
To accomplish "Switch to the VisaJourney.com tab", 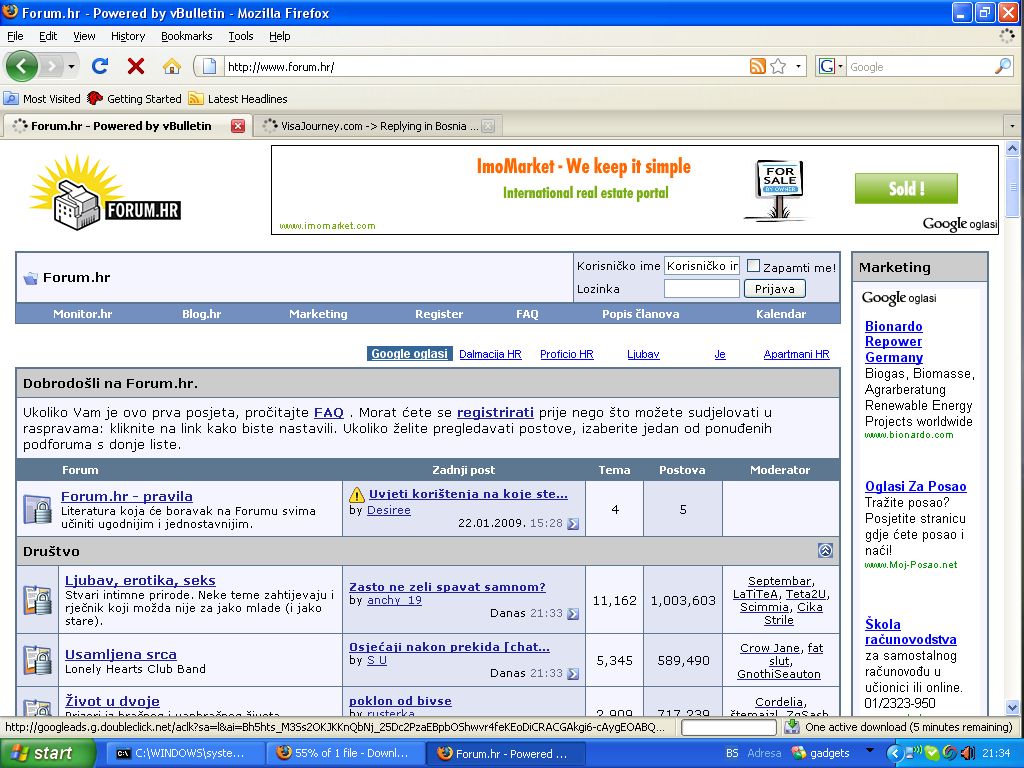I will (x=379, y=126).
